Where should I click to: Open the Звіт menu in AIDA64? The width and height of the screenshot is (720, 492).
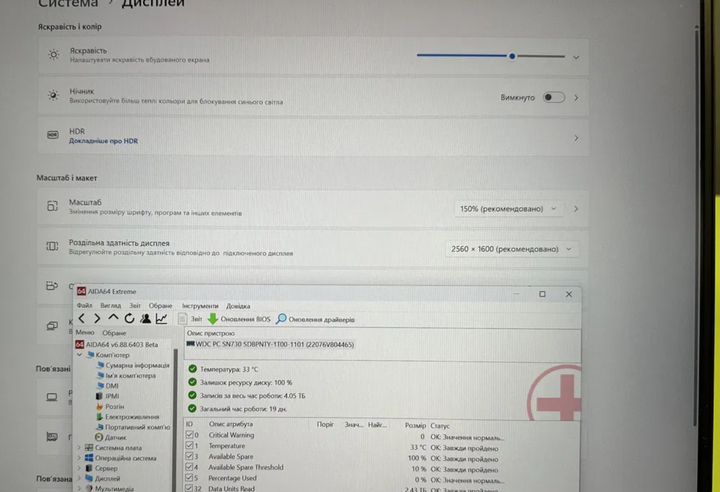(x=135, y=305)
